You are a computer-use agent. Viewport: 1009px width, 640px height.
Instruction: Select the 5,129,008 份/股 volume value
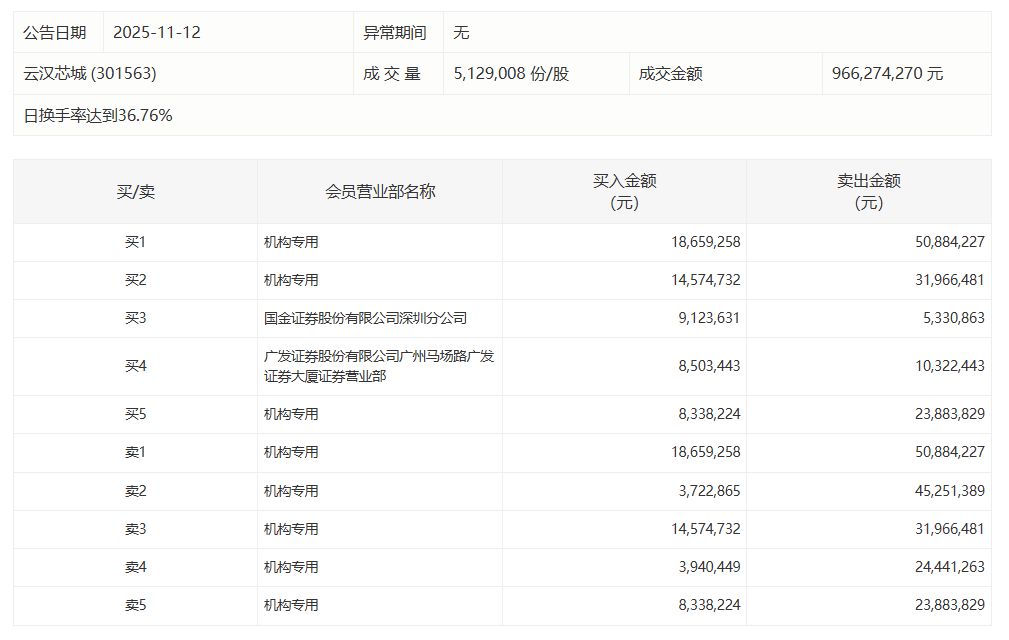(511, 74)
